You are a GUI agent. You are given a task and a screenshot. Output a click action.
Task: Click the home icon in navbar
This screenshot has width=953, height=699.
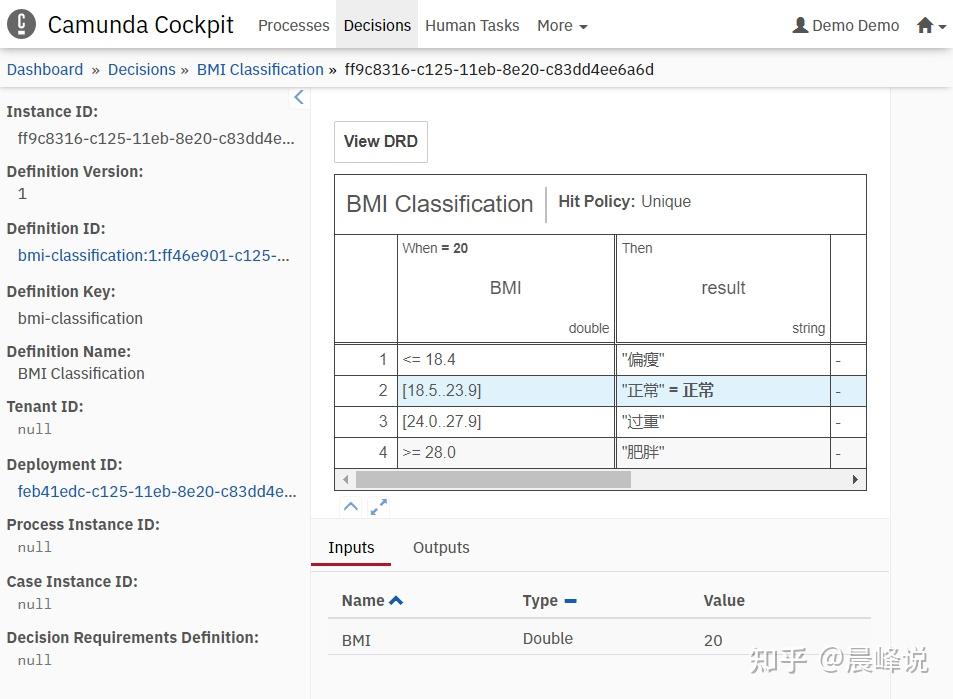tap(925, 26)
